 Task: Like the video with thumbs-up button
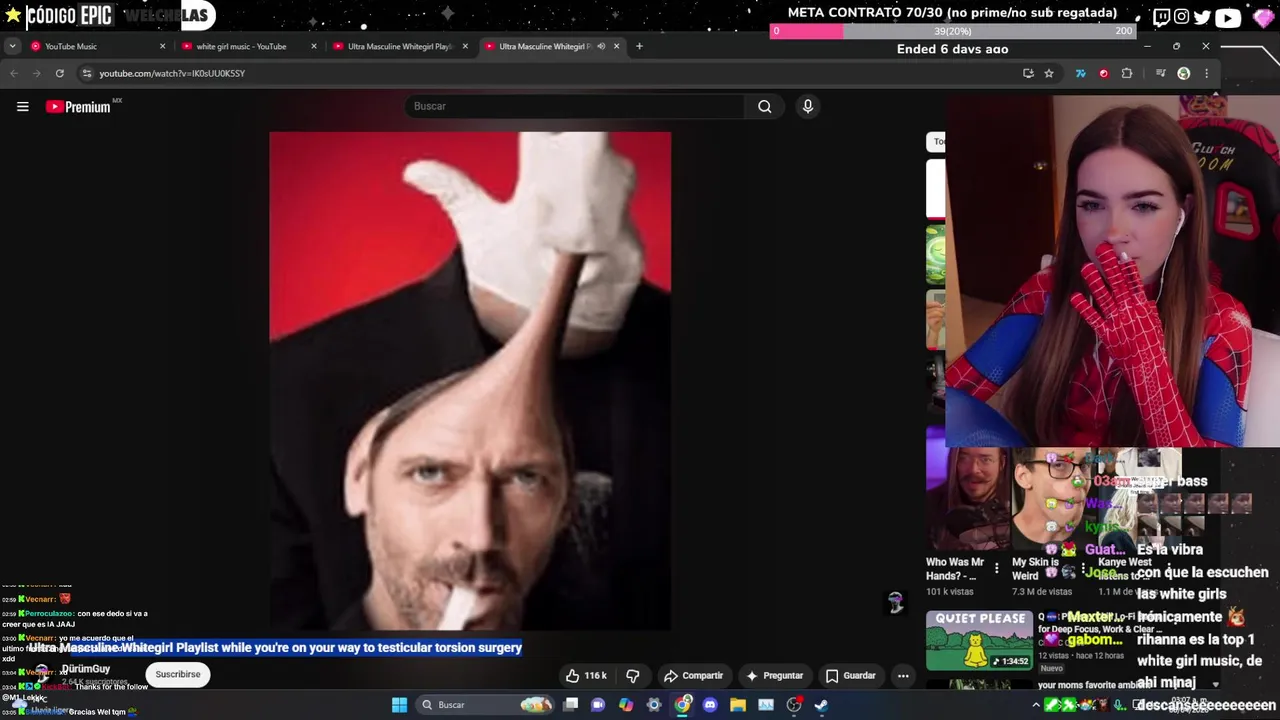pos(587,676)
